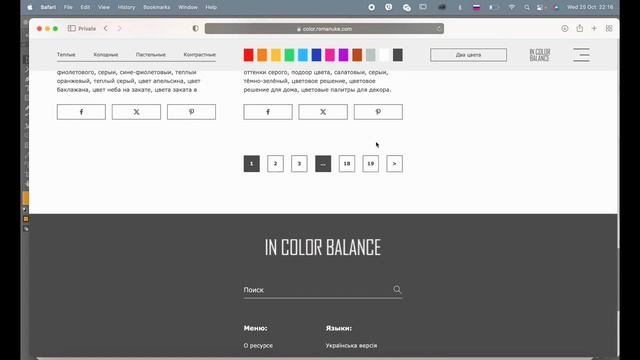The height and width of the screenshot is (360, 640).
Task: Open the Bookmarks menu
Action: (156, 7)
